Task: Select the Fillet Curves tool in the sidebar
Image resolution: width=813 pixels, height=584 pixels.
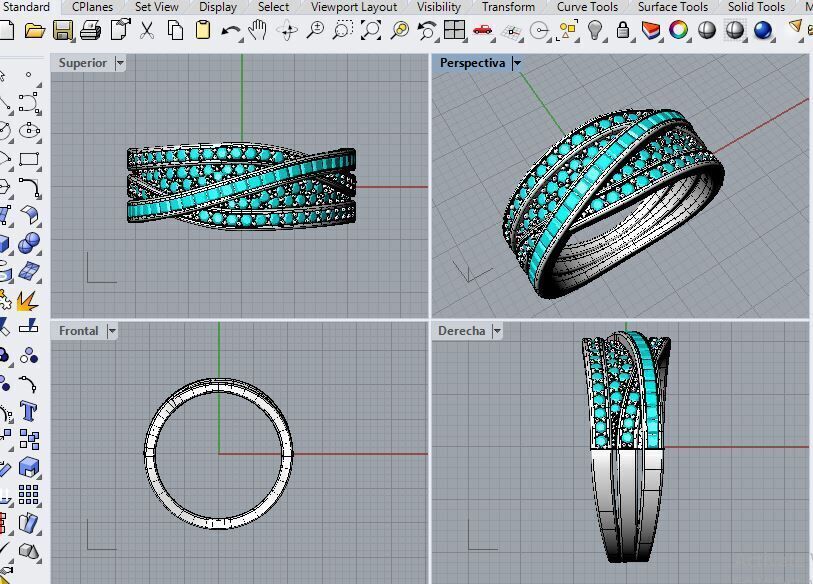Action: coord(29,187)
